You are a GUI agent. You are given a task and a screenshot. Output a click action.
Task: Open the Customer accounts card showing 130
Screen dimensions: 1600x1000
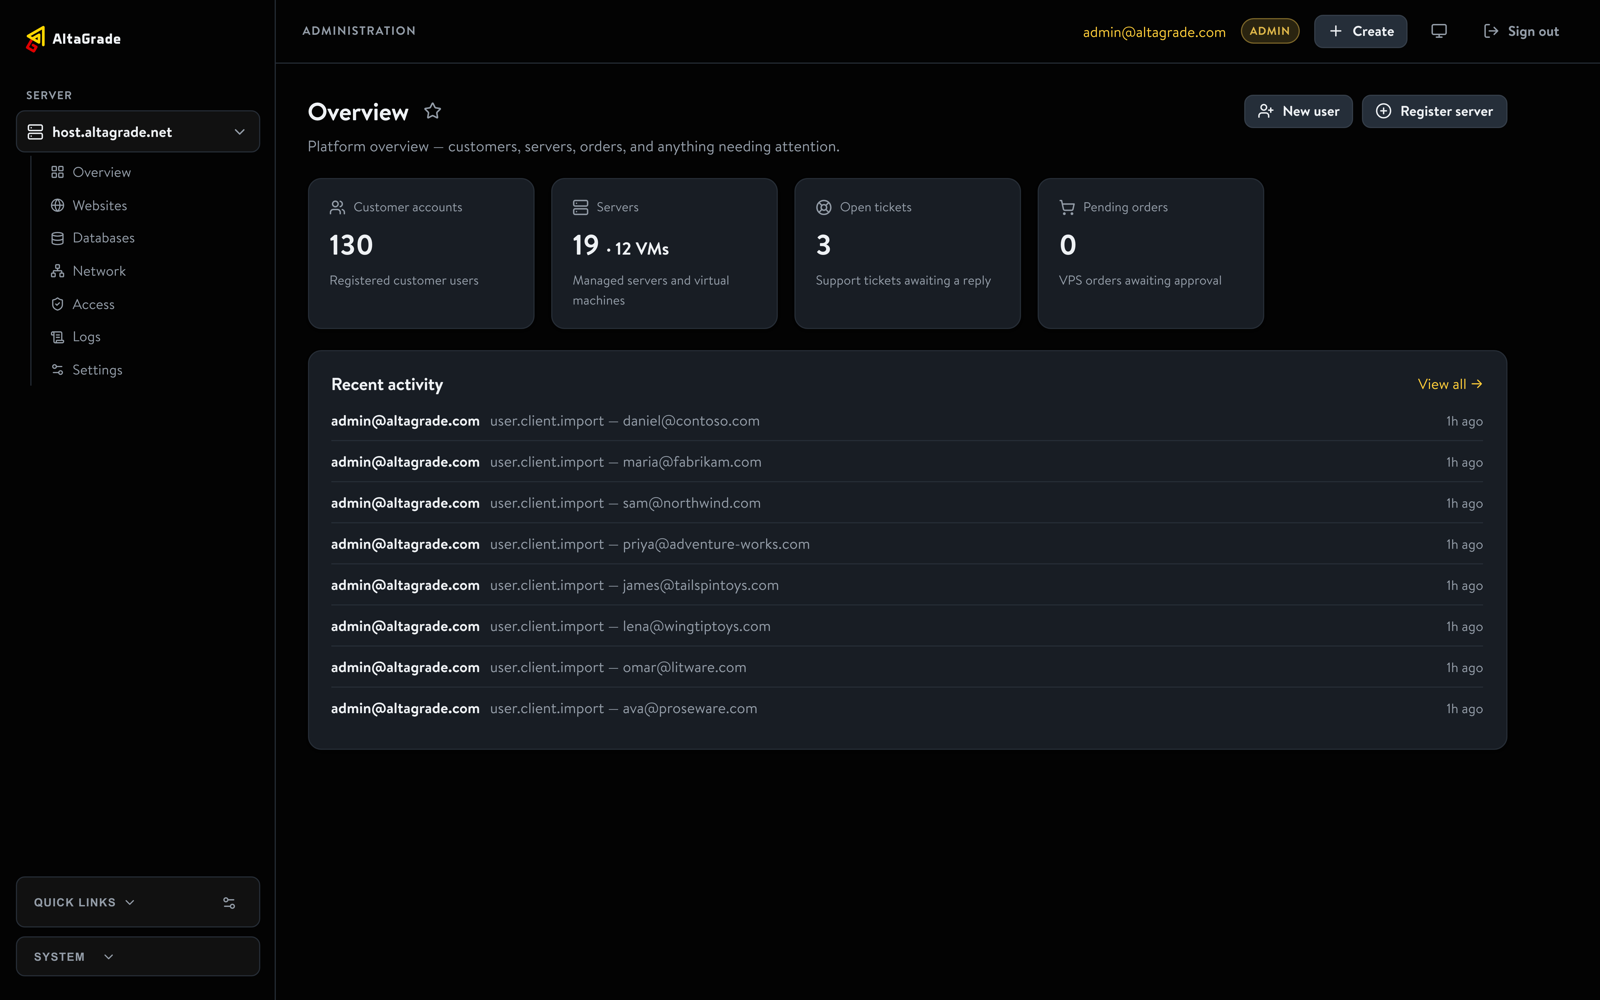coord(421,253)
